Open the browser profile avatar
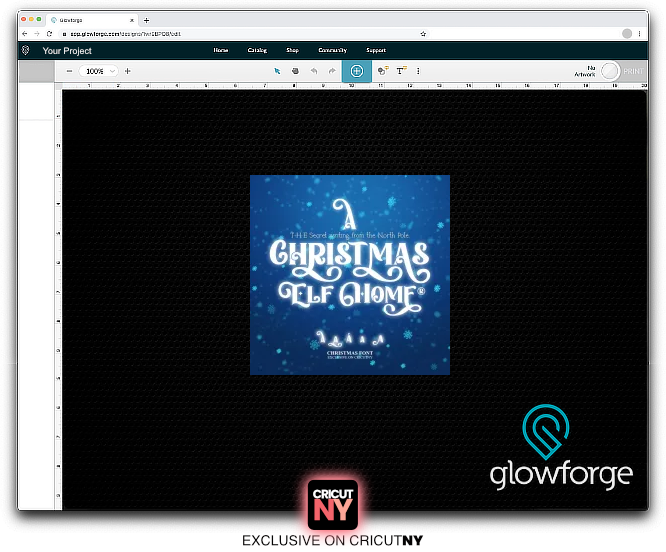Viewport: 666px width, 552px height. pos(627,34)
